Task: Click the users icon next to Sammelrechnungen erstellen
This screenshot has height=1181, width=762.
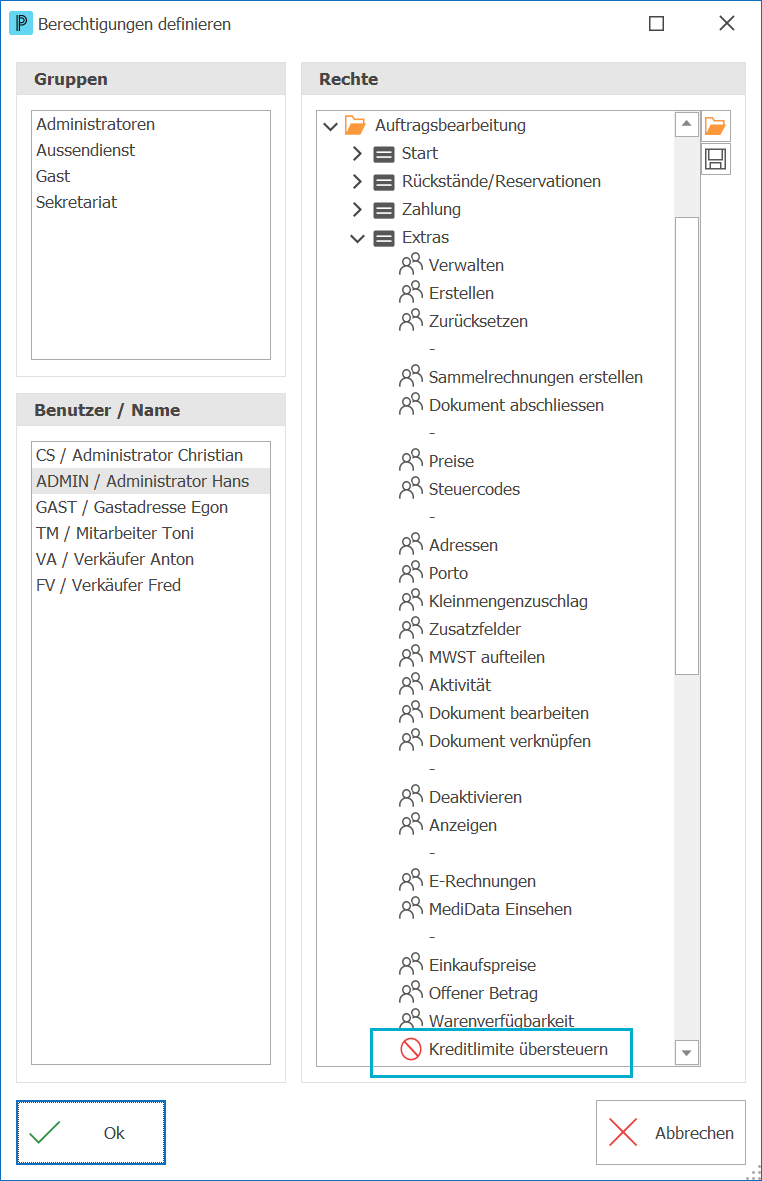Action: point(410,376)
